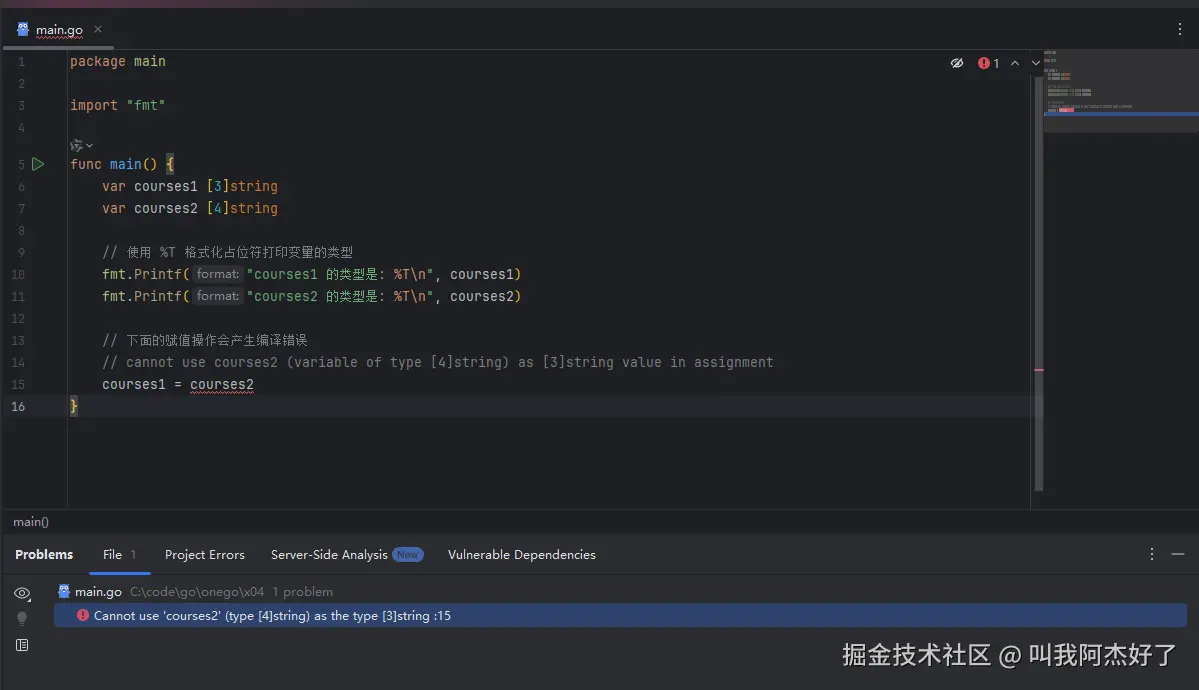The width and height of the screenshot is (1199, 690).
Task: Select the main.go editor tab
Action: 58,30
